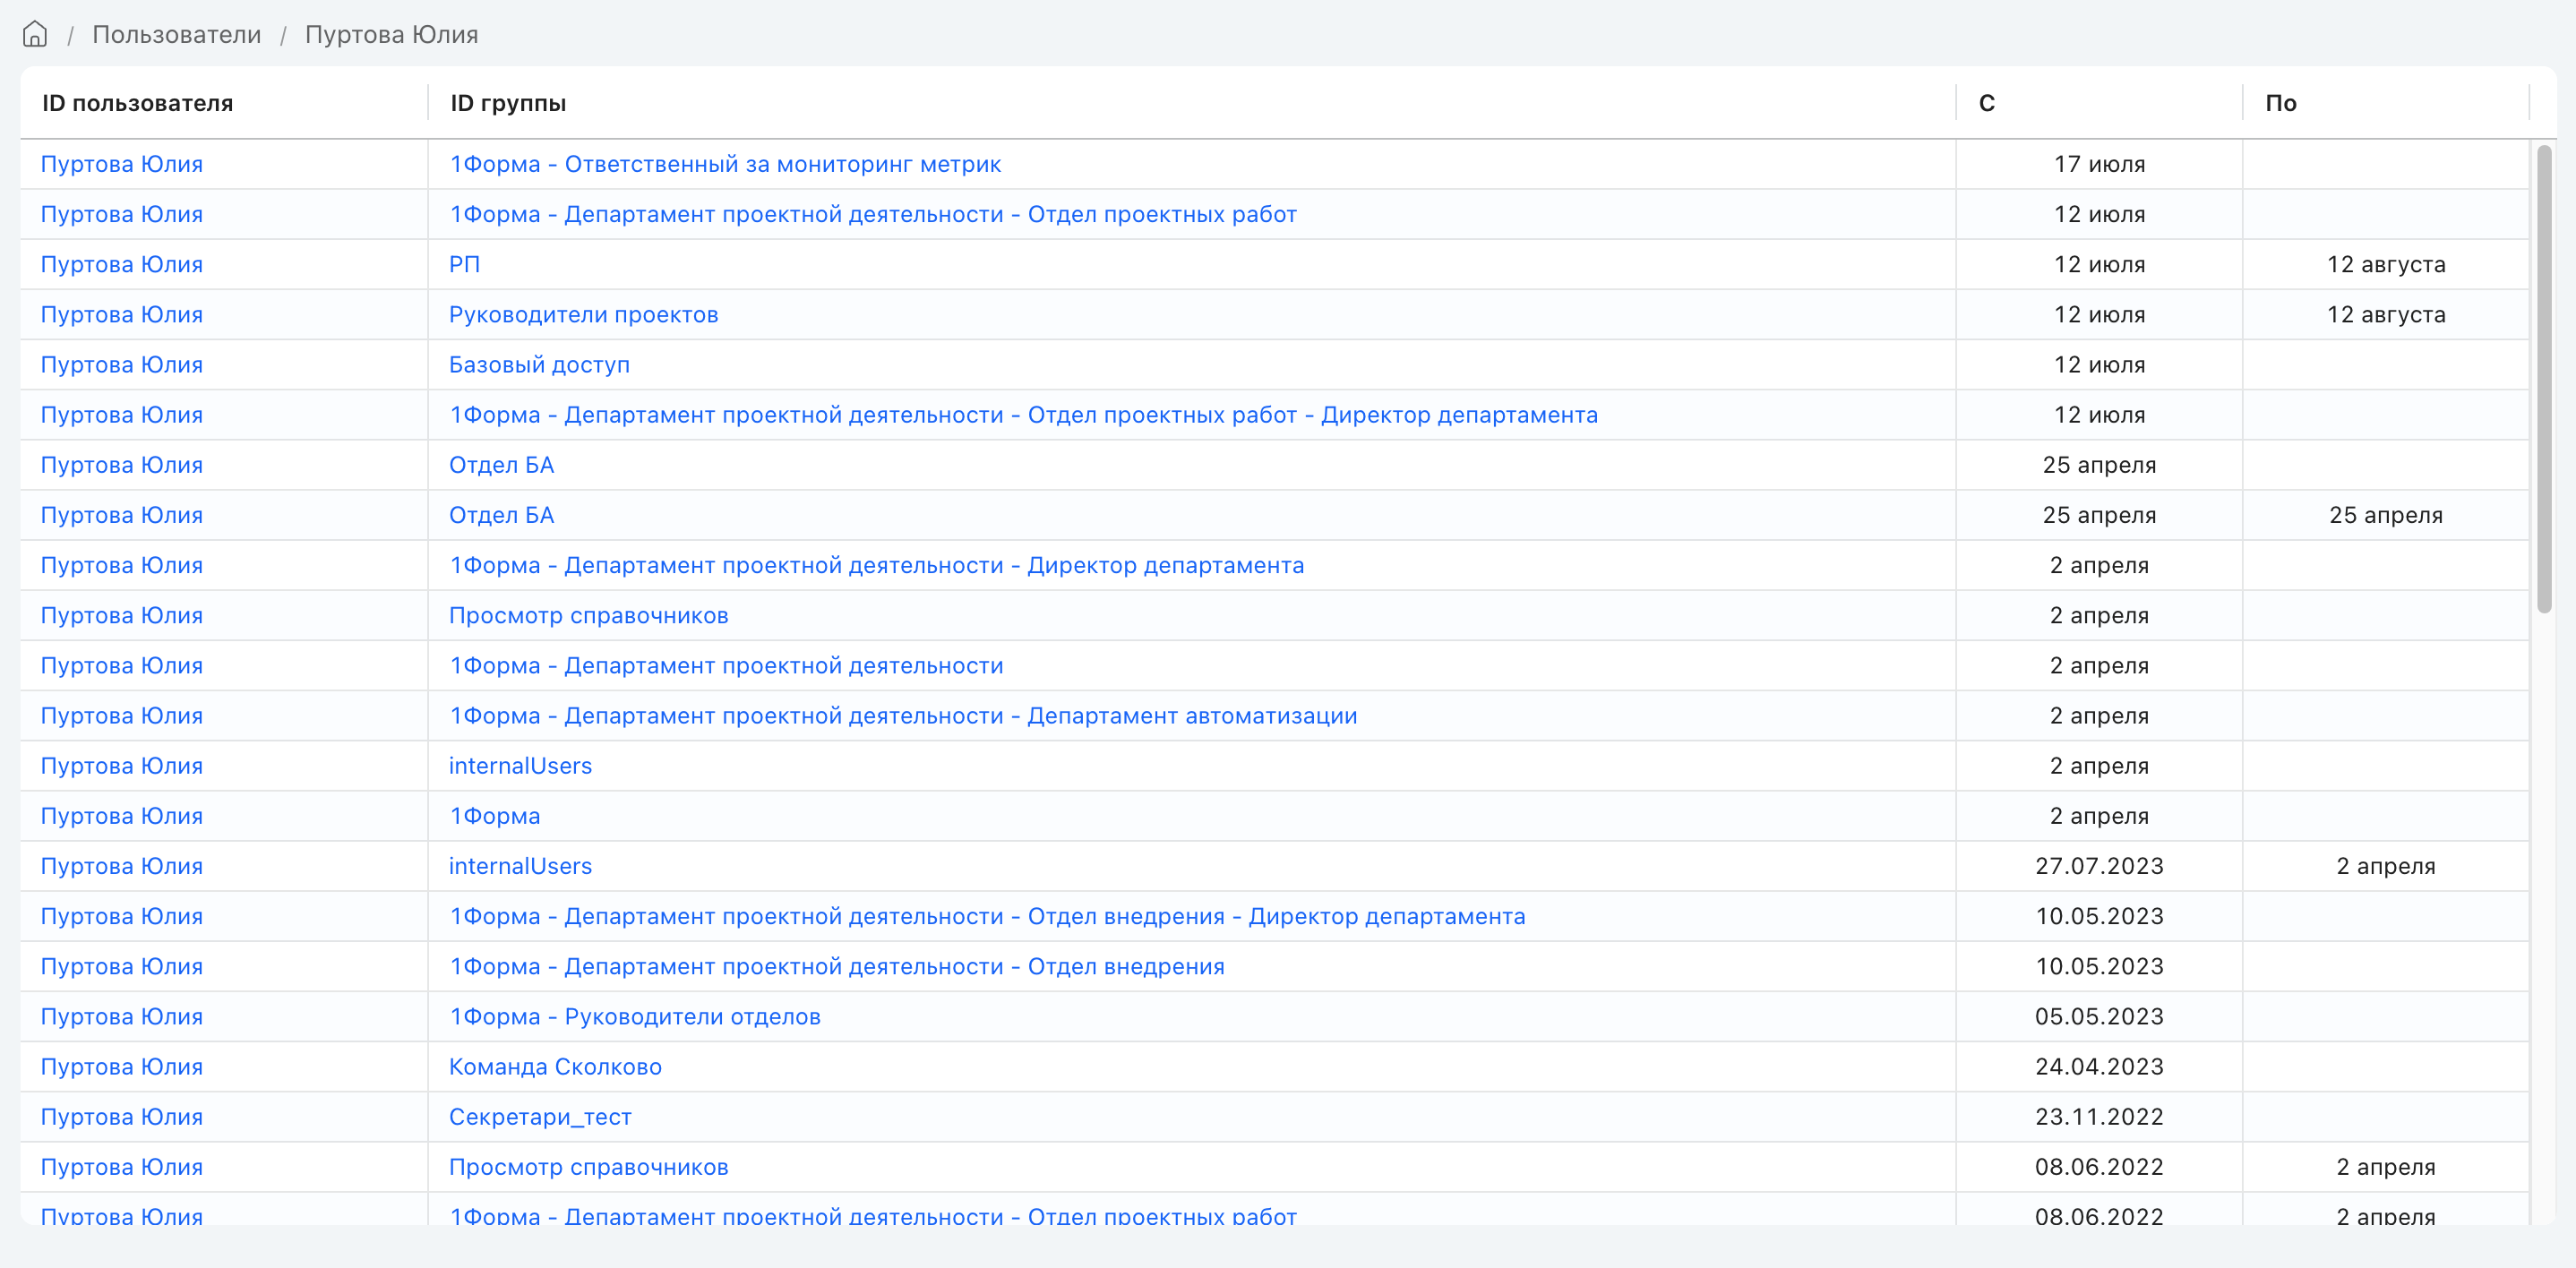
Task: Sort by ID пользователя column header
Action: click(137, 103)
